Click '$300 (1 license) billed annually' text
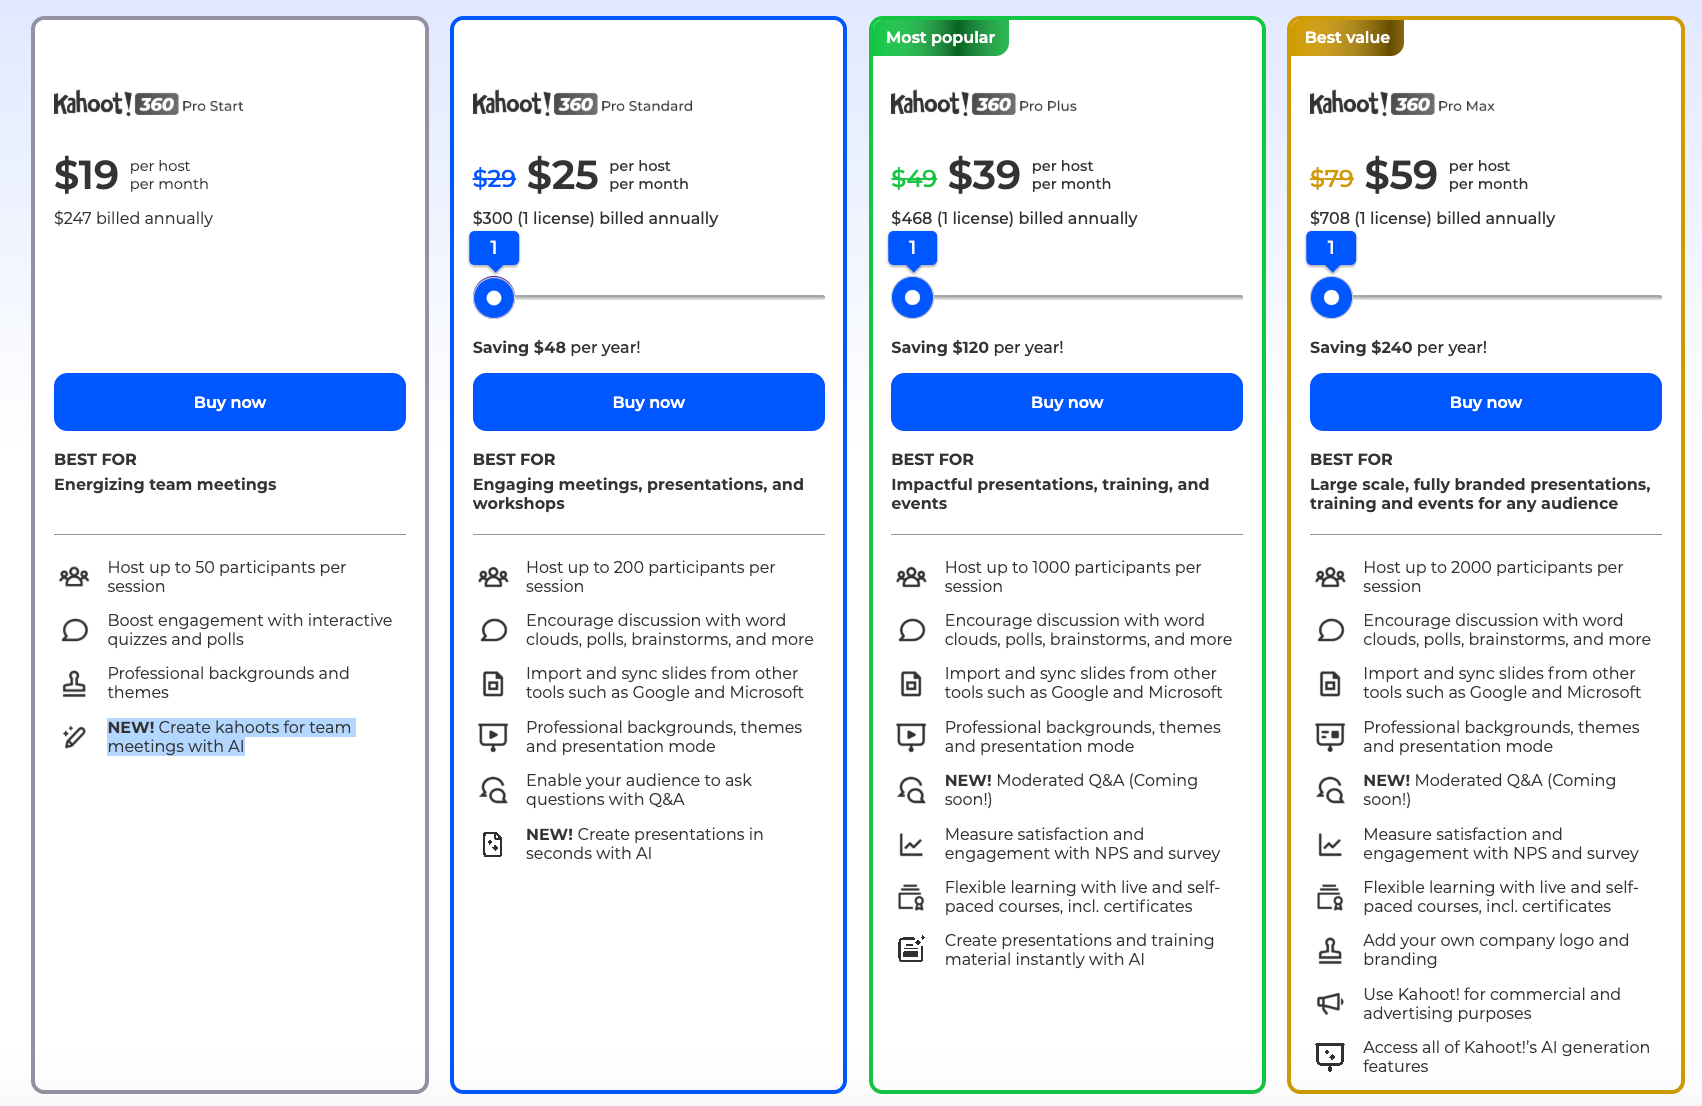The height and width of the screenshot is (1106, 1702). click(595, 218)
